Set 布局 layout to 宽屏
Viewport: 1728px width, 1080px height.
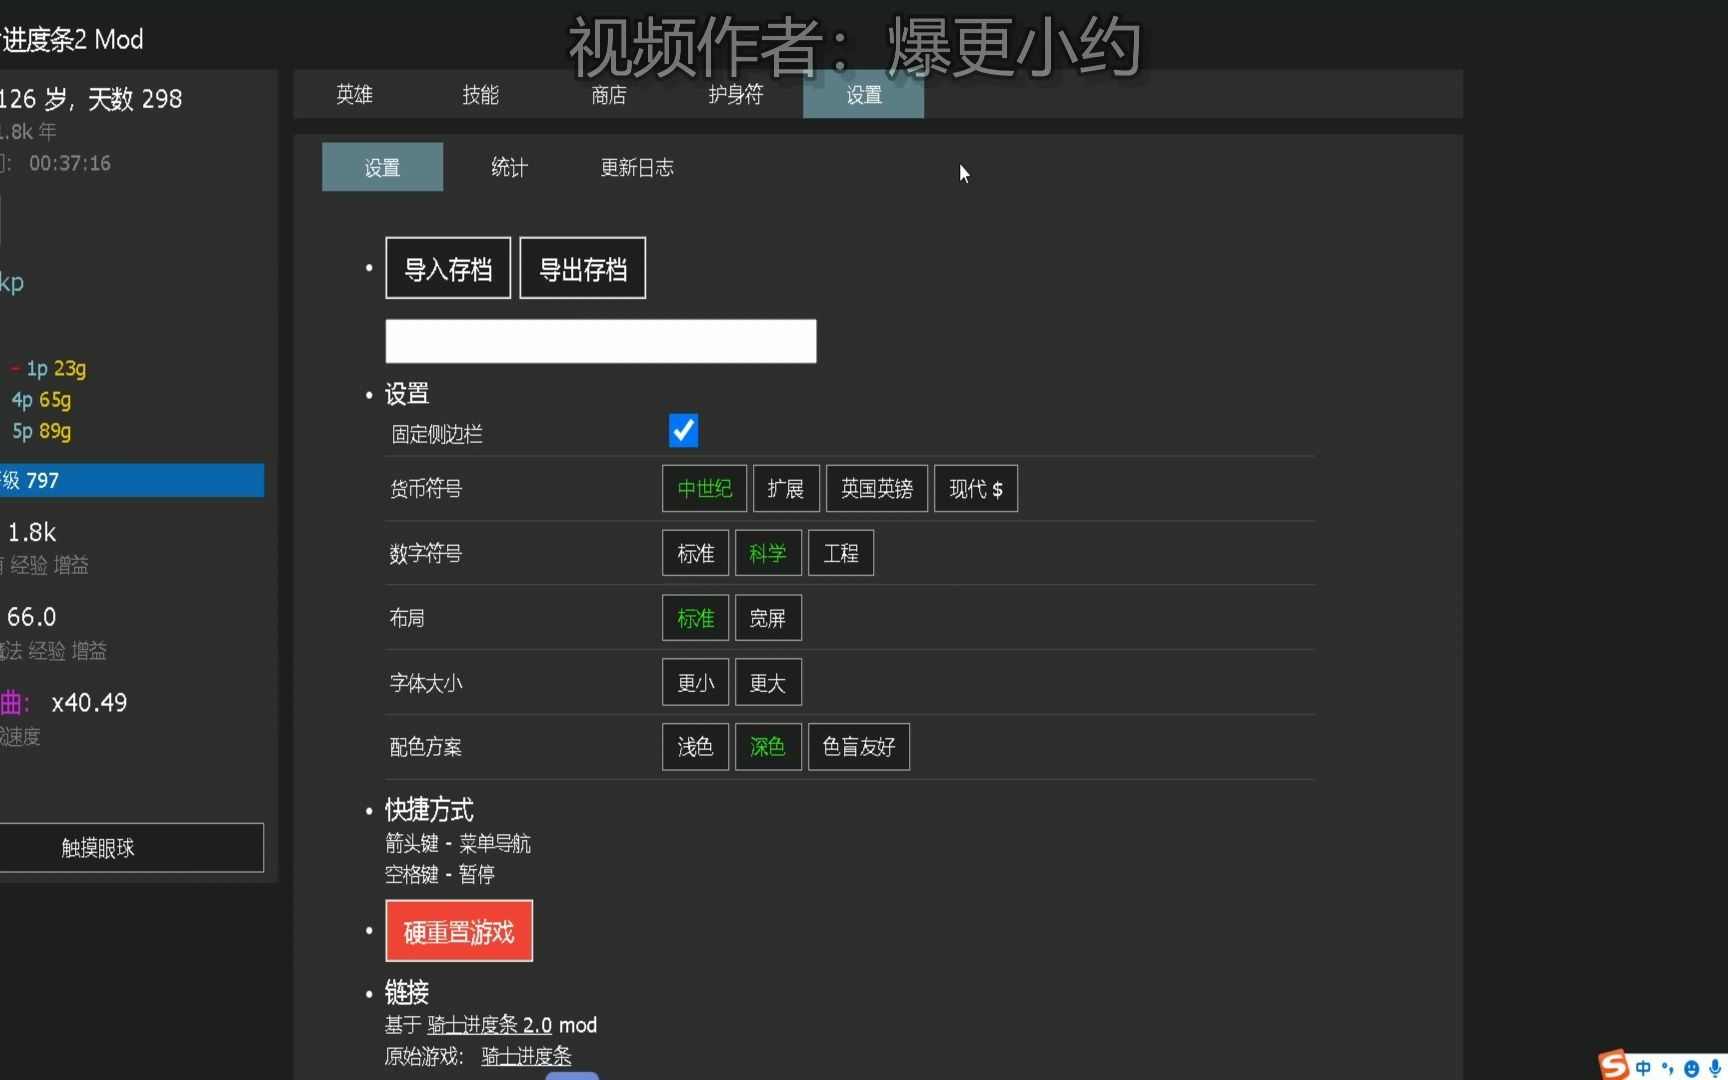click(768, 618)
